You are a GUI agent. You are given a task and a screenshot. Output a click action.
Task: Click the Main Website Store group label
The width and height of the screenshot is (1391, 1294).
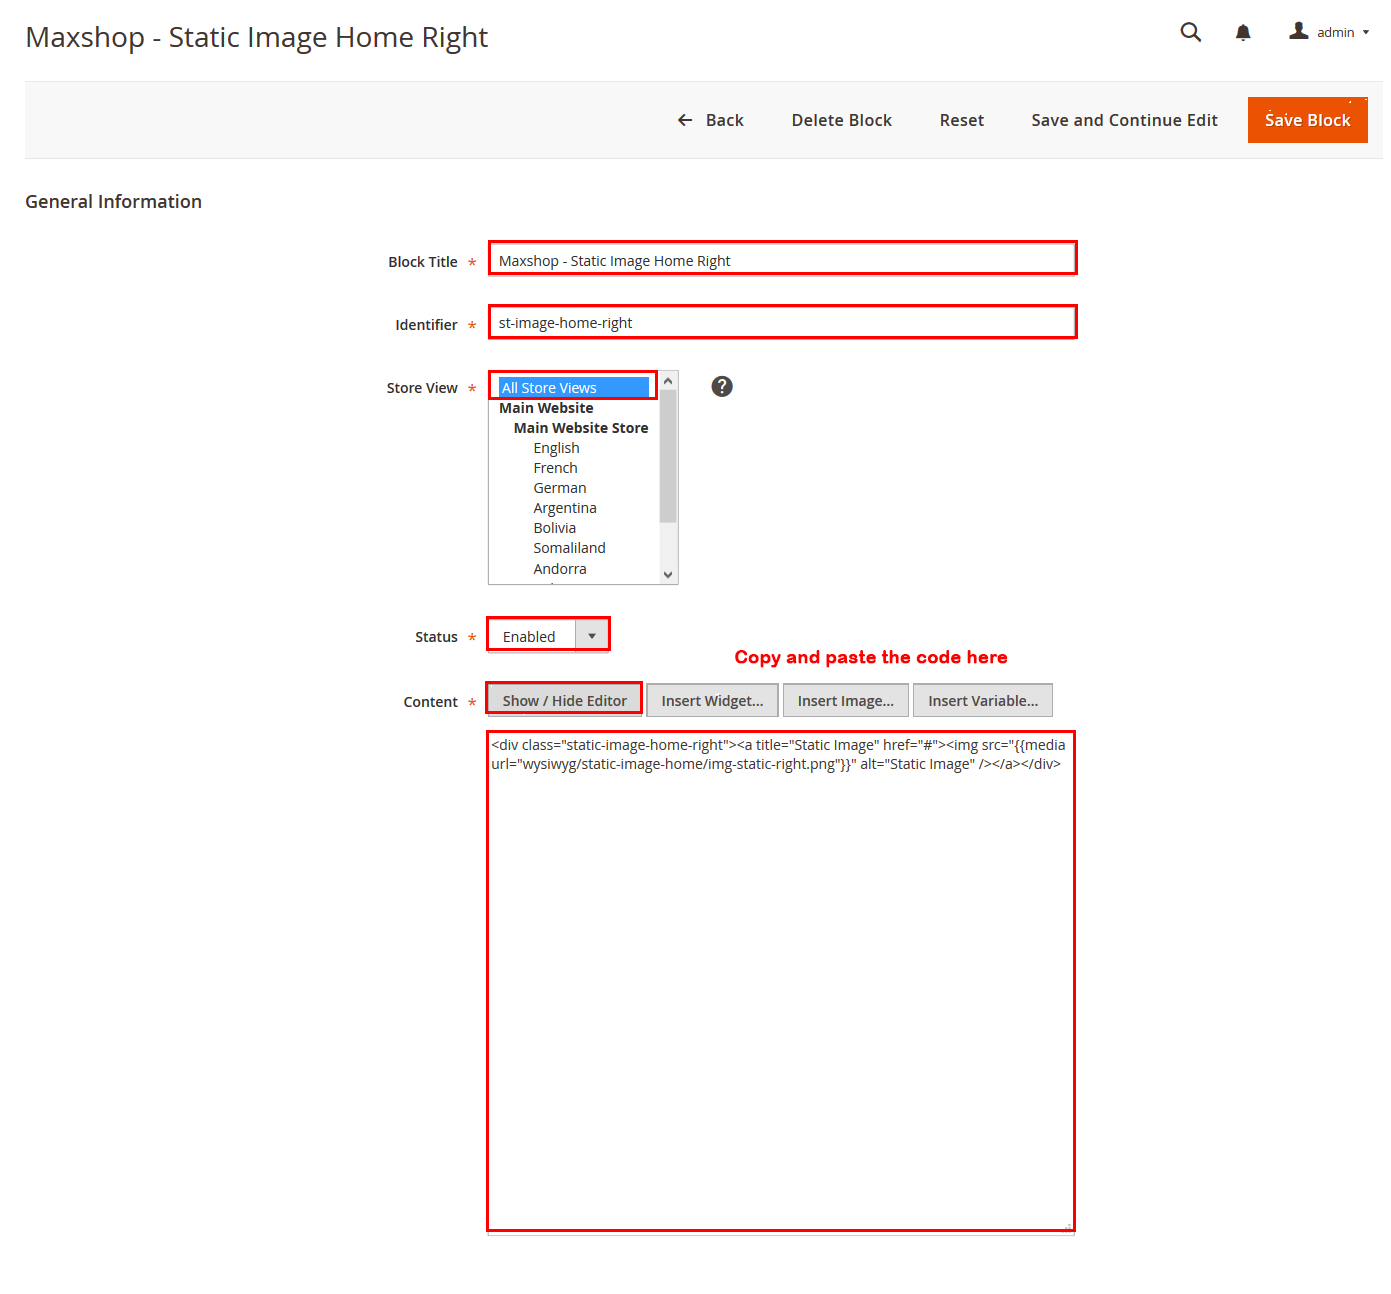tap(580, 428)
